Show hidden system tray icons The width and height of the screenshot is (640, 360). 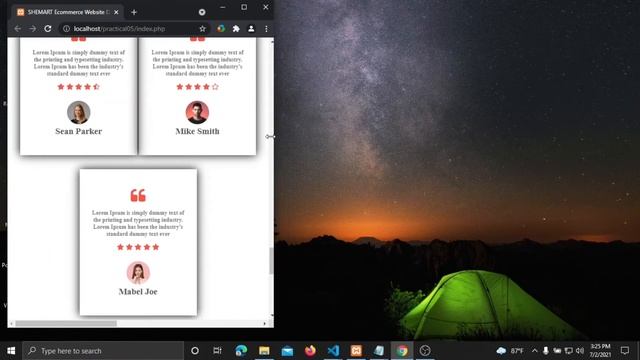point(534,351)
